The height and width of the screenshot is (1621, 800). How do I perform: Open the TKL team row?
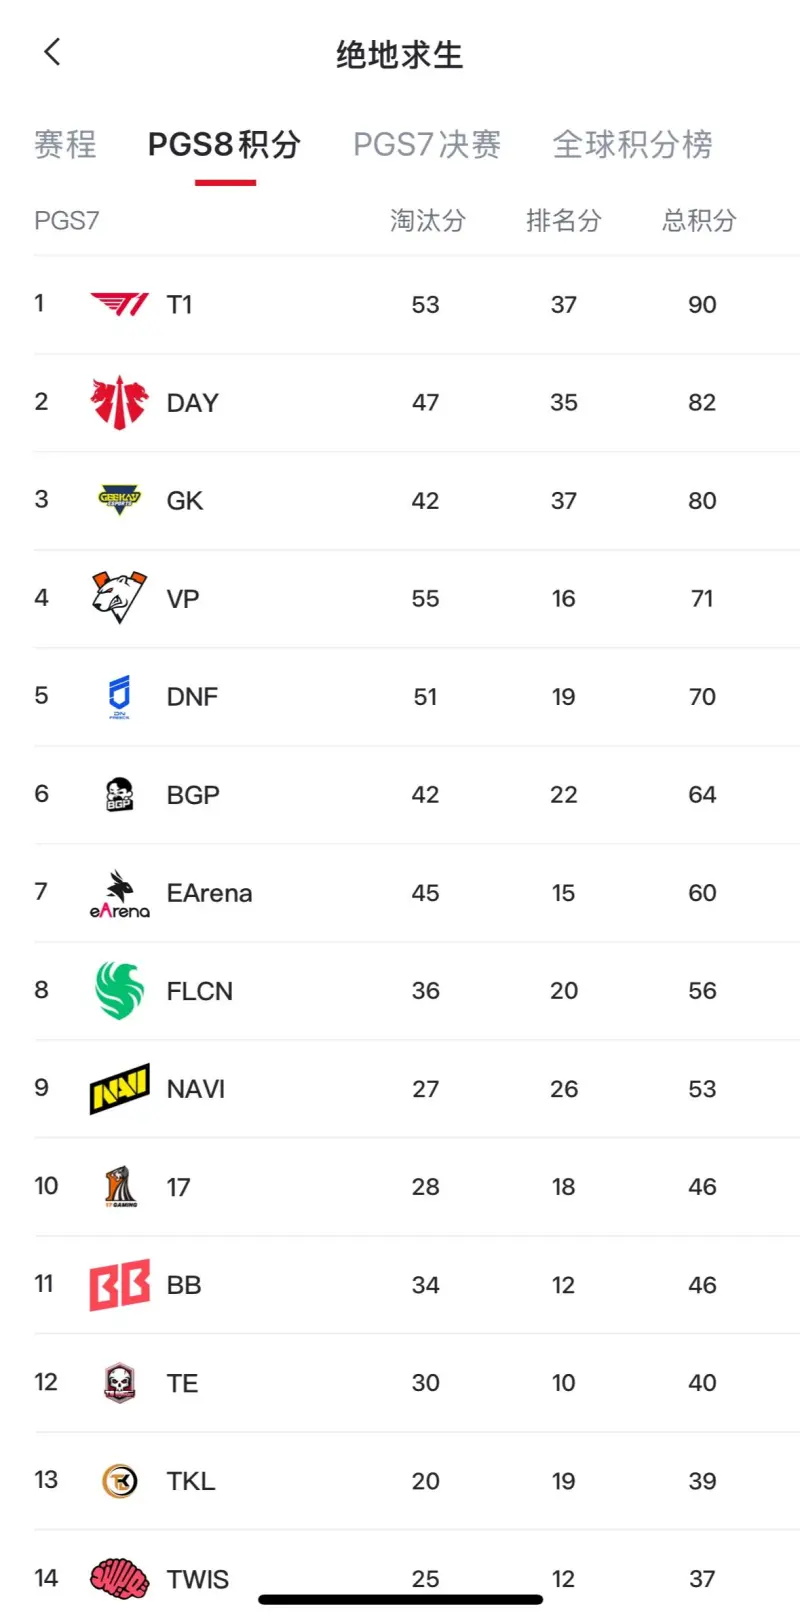point(417,1480)
